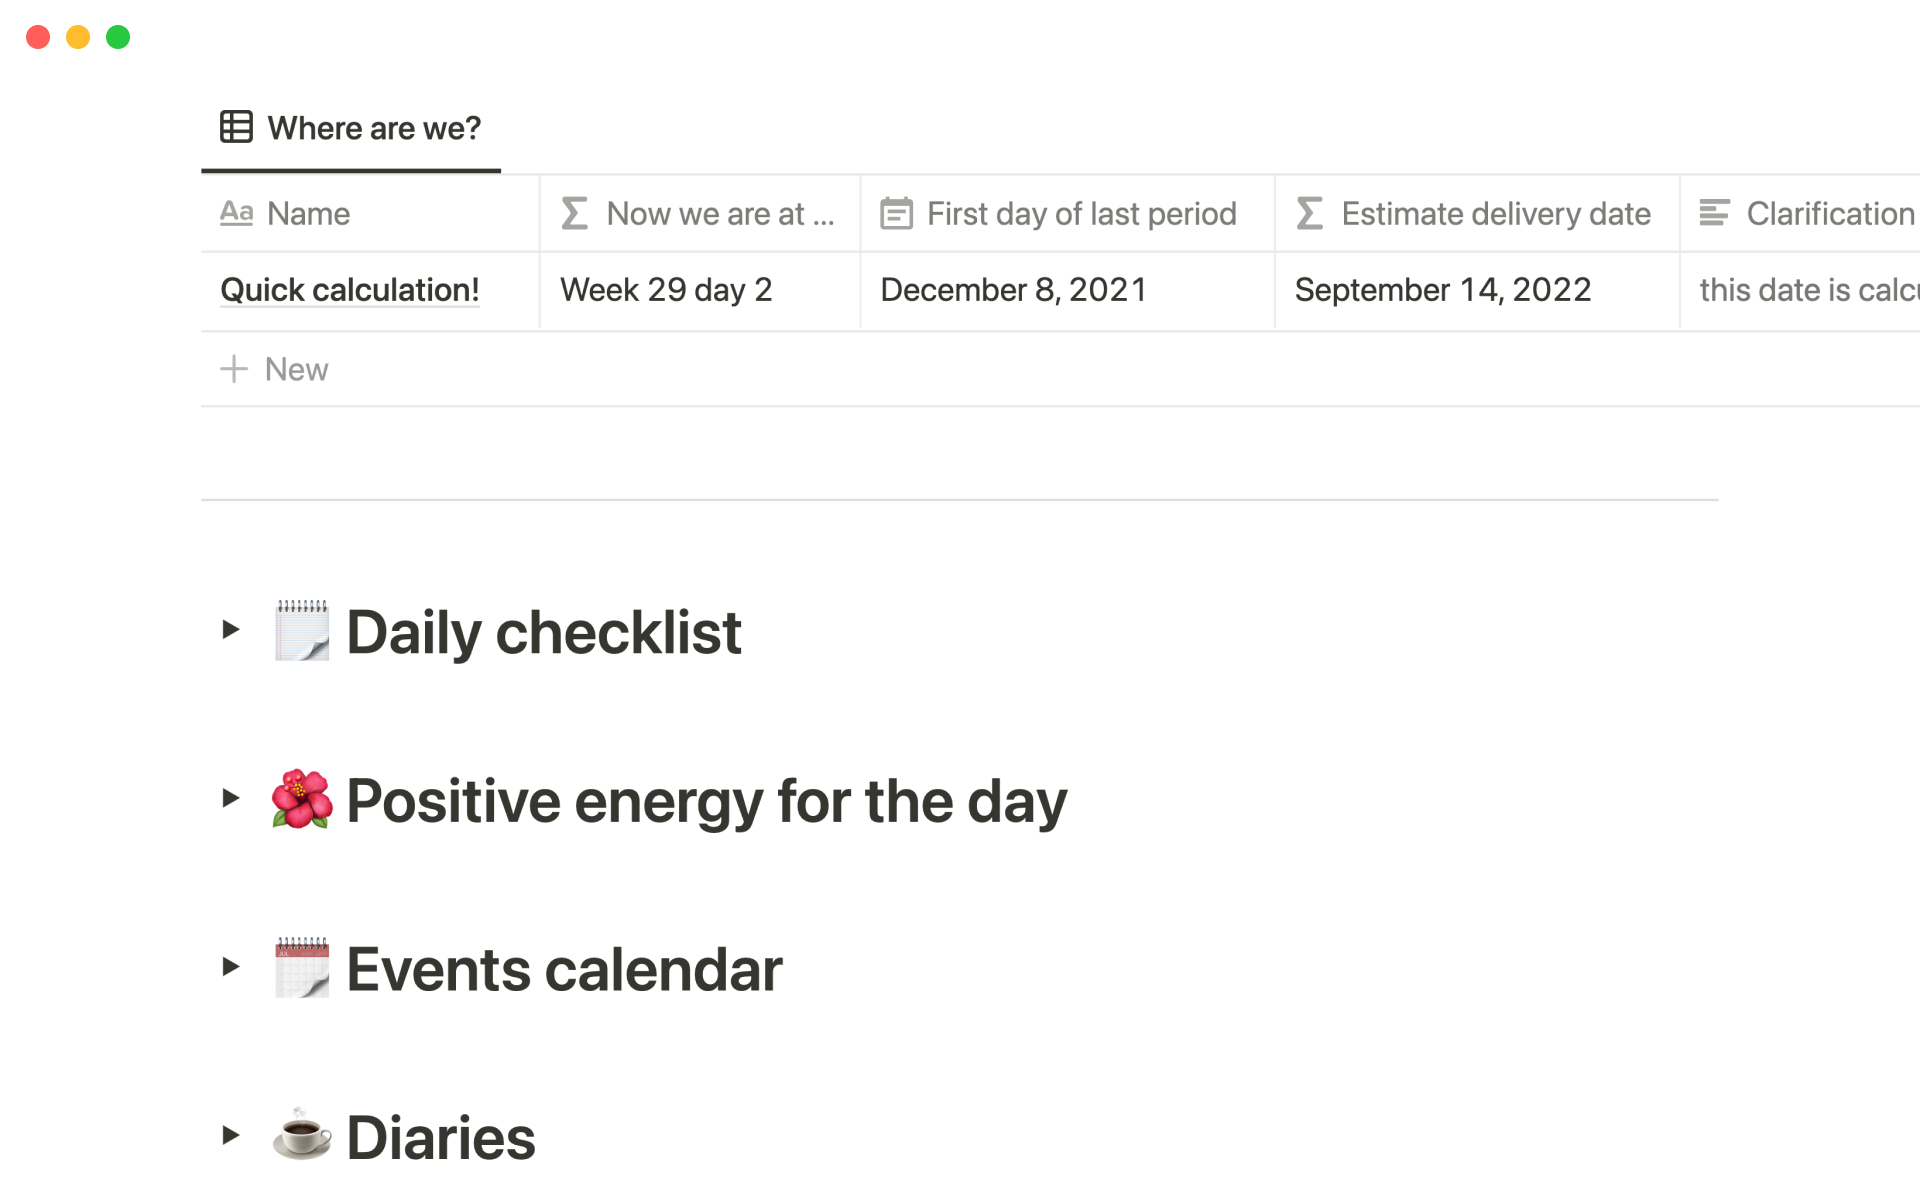1920x1200 pixels.
Task: Expand the Events calendar toggle arrow
Action: point(231,967)
